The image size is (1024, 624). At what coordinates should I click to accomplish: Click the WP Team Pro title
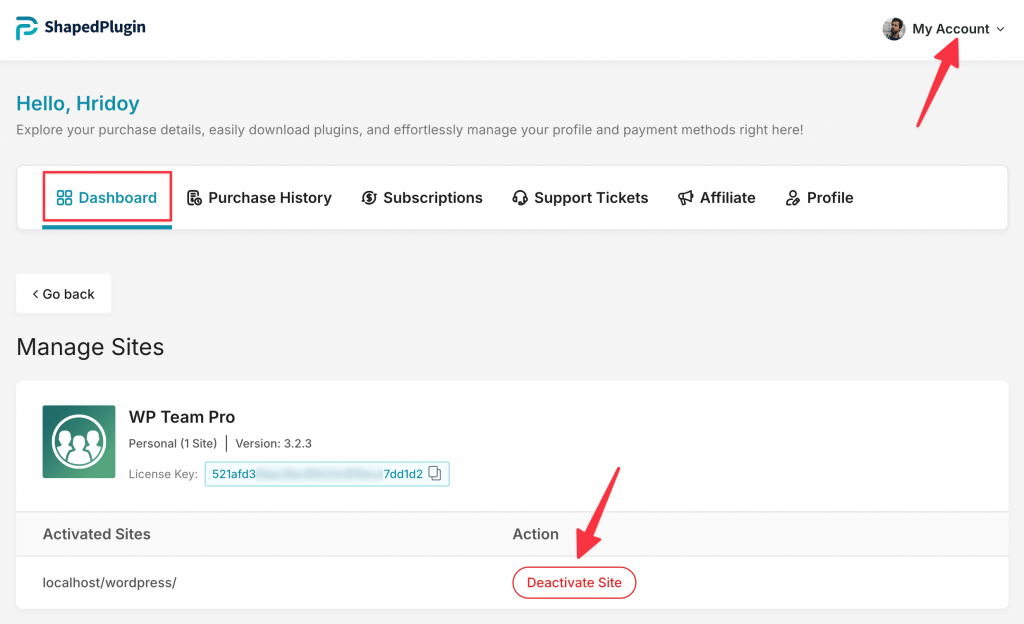[x=182, y=416]
